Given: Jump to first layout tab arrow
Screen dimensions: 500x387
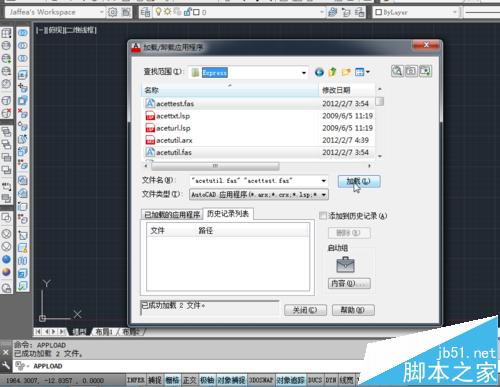Looking at the screenshot, I should [x=38, y=332].
